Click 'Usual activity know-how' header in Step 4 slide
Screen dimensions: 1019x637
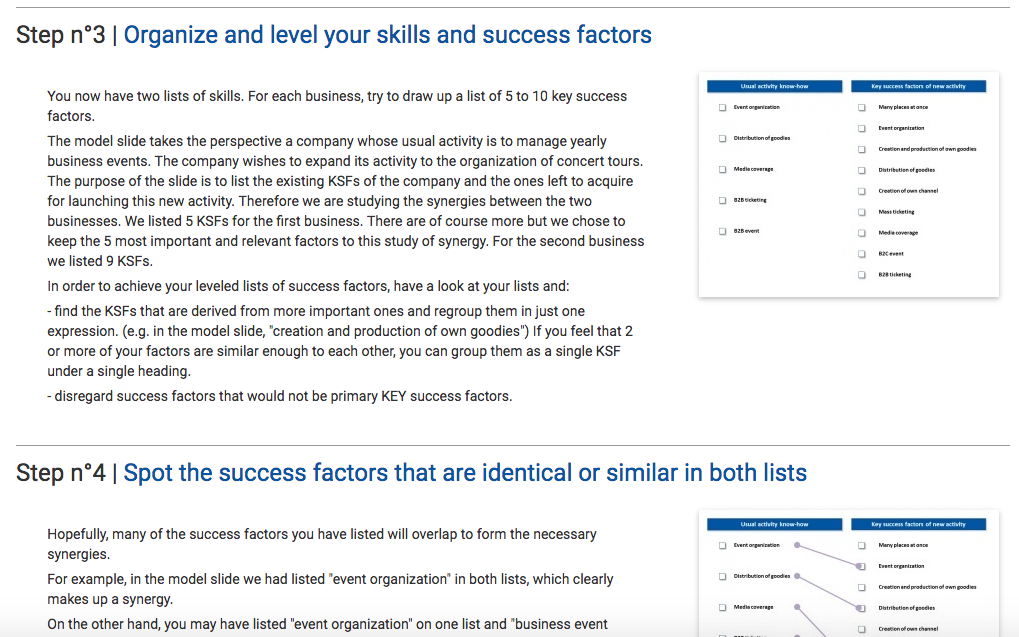(x=775, y=525)
